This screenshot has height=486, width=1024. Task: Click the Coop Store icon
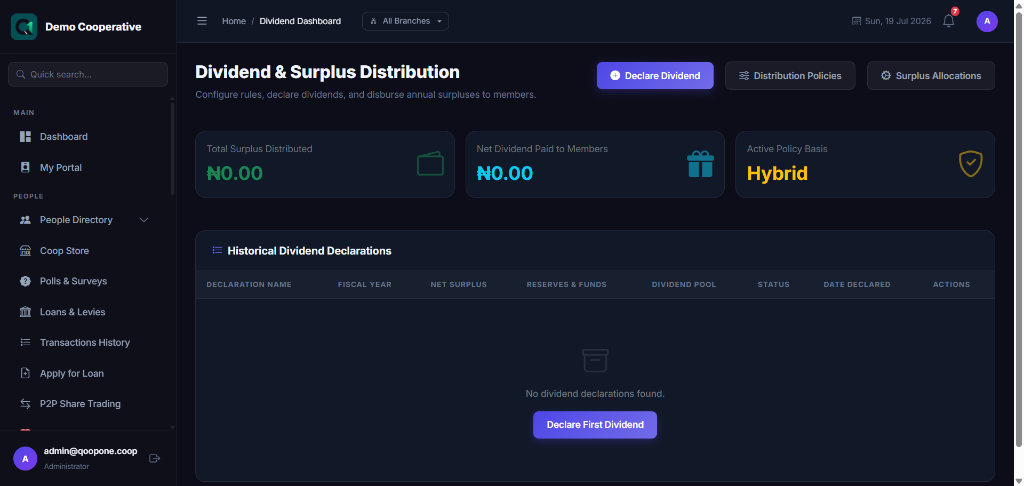point(25,251)
